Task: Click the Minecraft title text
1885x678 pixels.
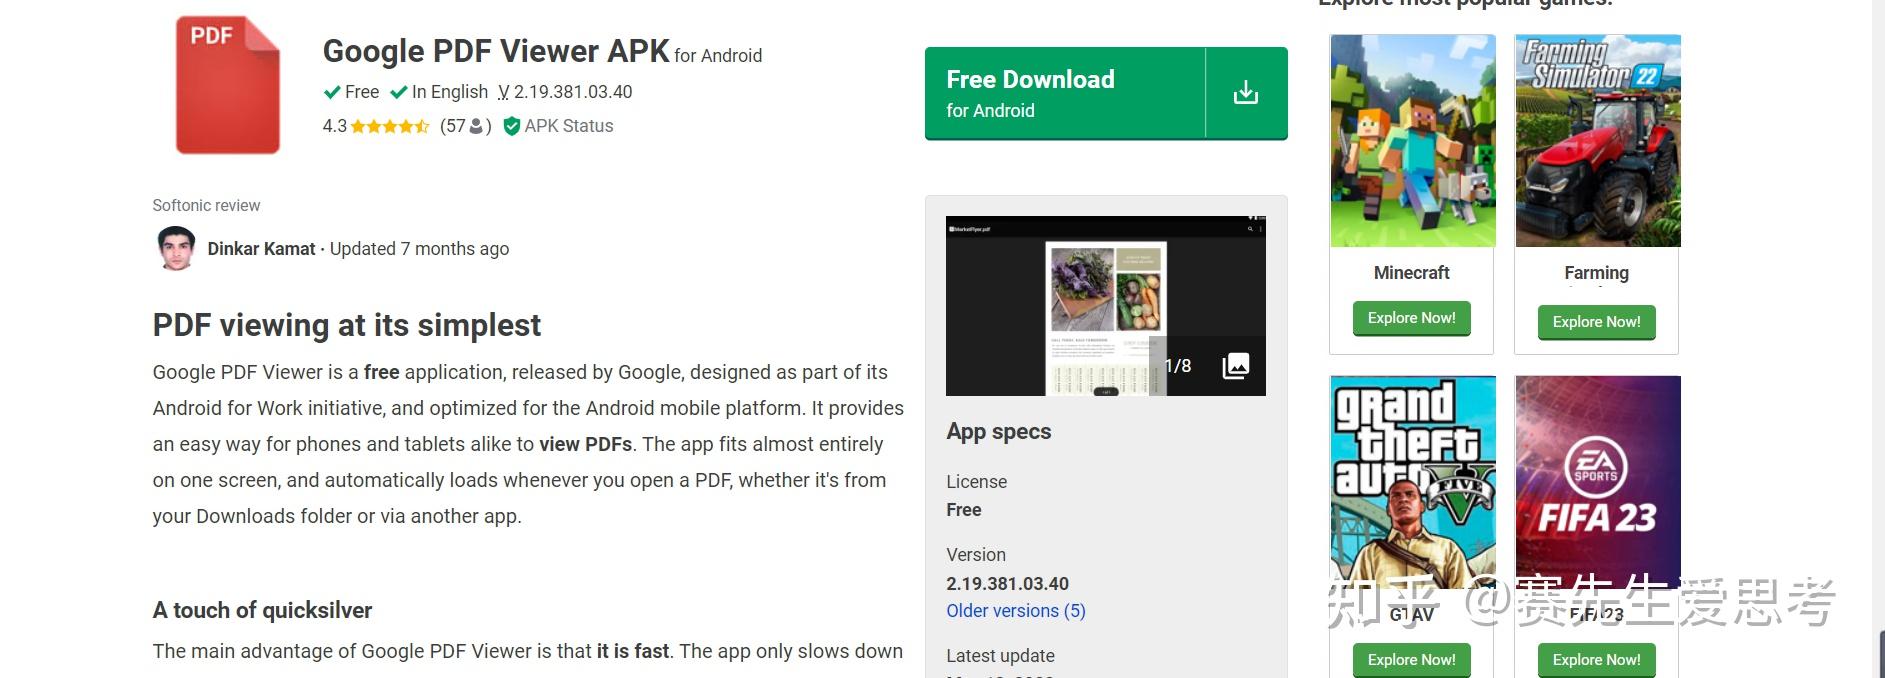Action: pos(1411,273)
